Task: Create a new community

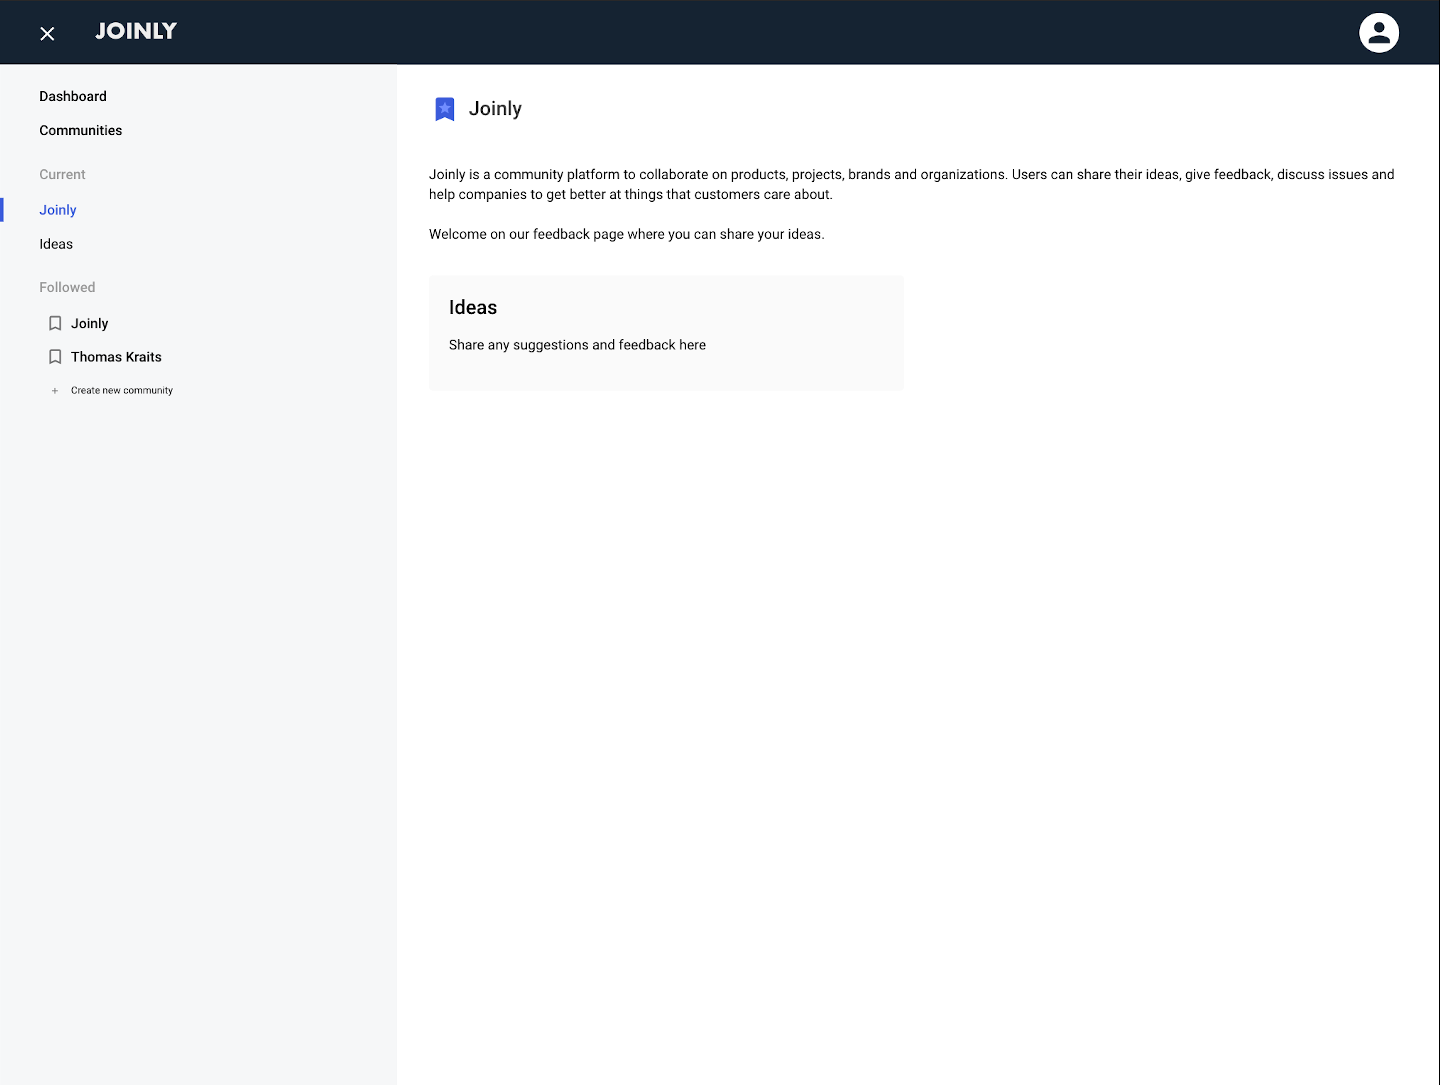Action: [x=121, y=390]
